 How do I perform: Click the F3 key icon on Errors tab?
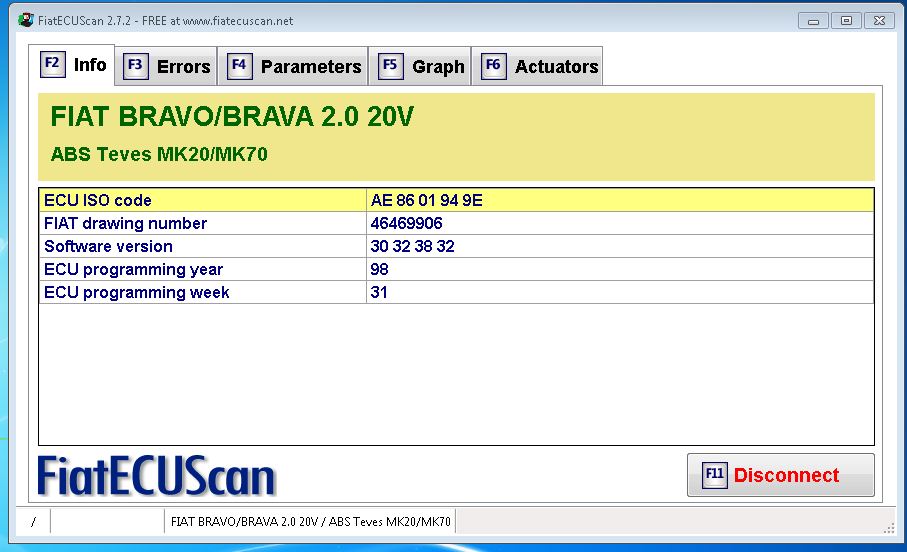135,66
